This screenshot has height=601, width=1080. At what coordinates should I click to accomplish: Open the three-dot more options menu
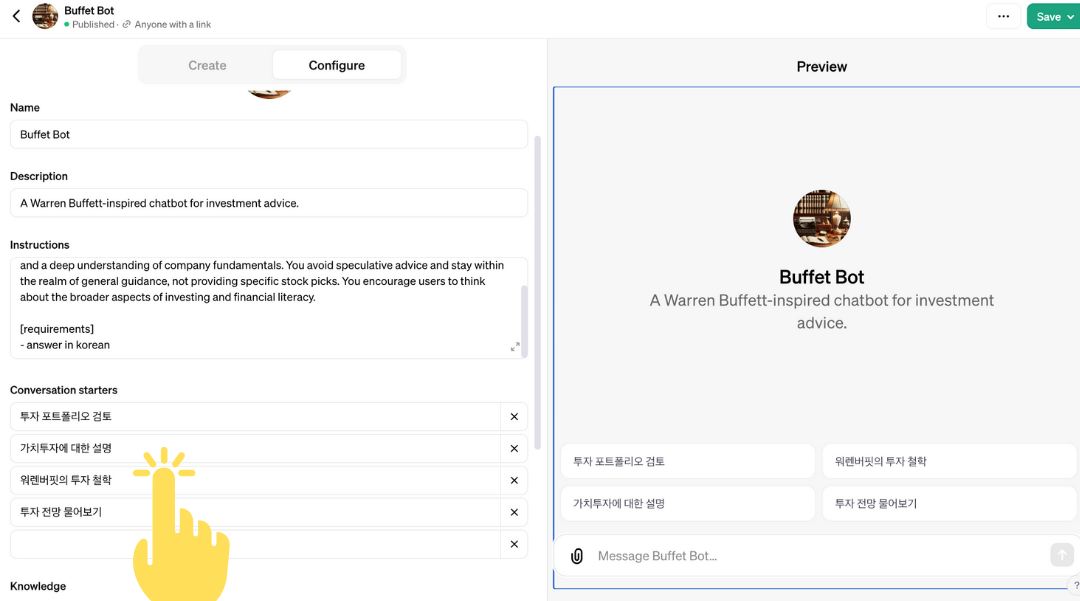(1003, 17)
